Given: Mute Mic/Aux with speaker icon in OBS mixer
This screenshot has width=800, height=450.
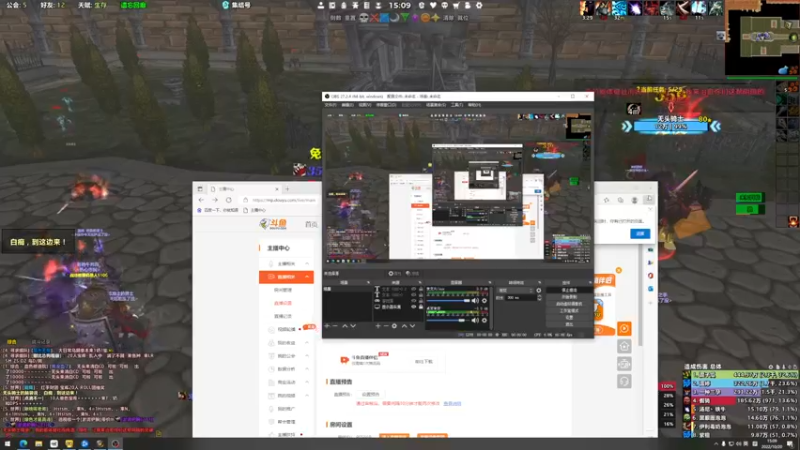Looking at the screenshot, I should tap(475, 301).
